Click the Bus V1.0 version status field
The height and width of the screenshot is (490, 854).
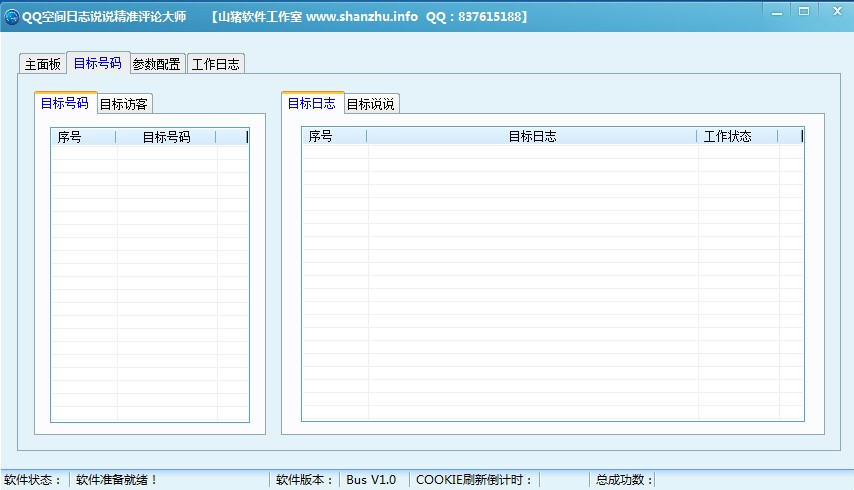tap(371, 480)
